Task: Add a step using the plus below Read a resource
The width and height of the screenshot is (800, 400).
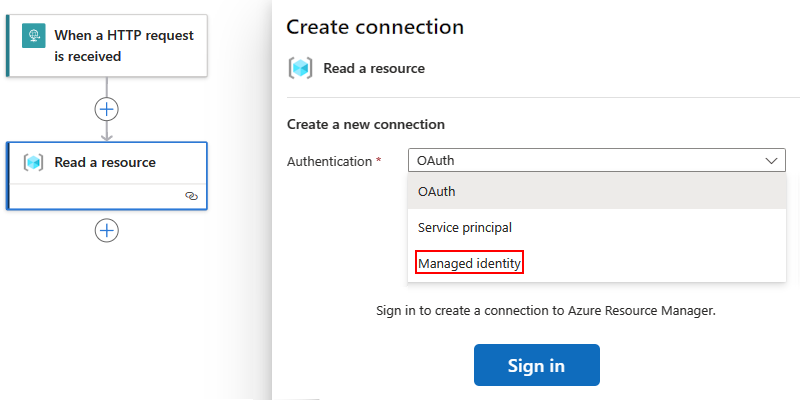Action: (x=107, y=230)
